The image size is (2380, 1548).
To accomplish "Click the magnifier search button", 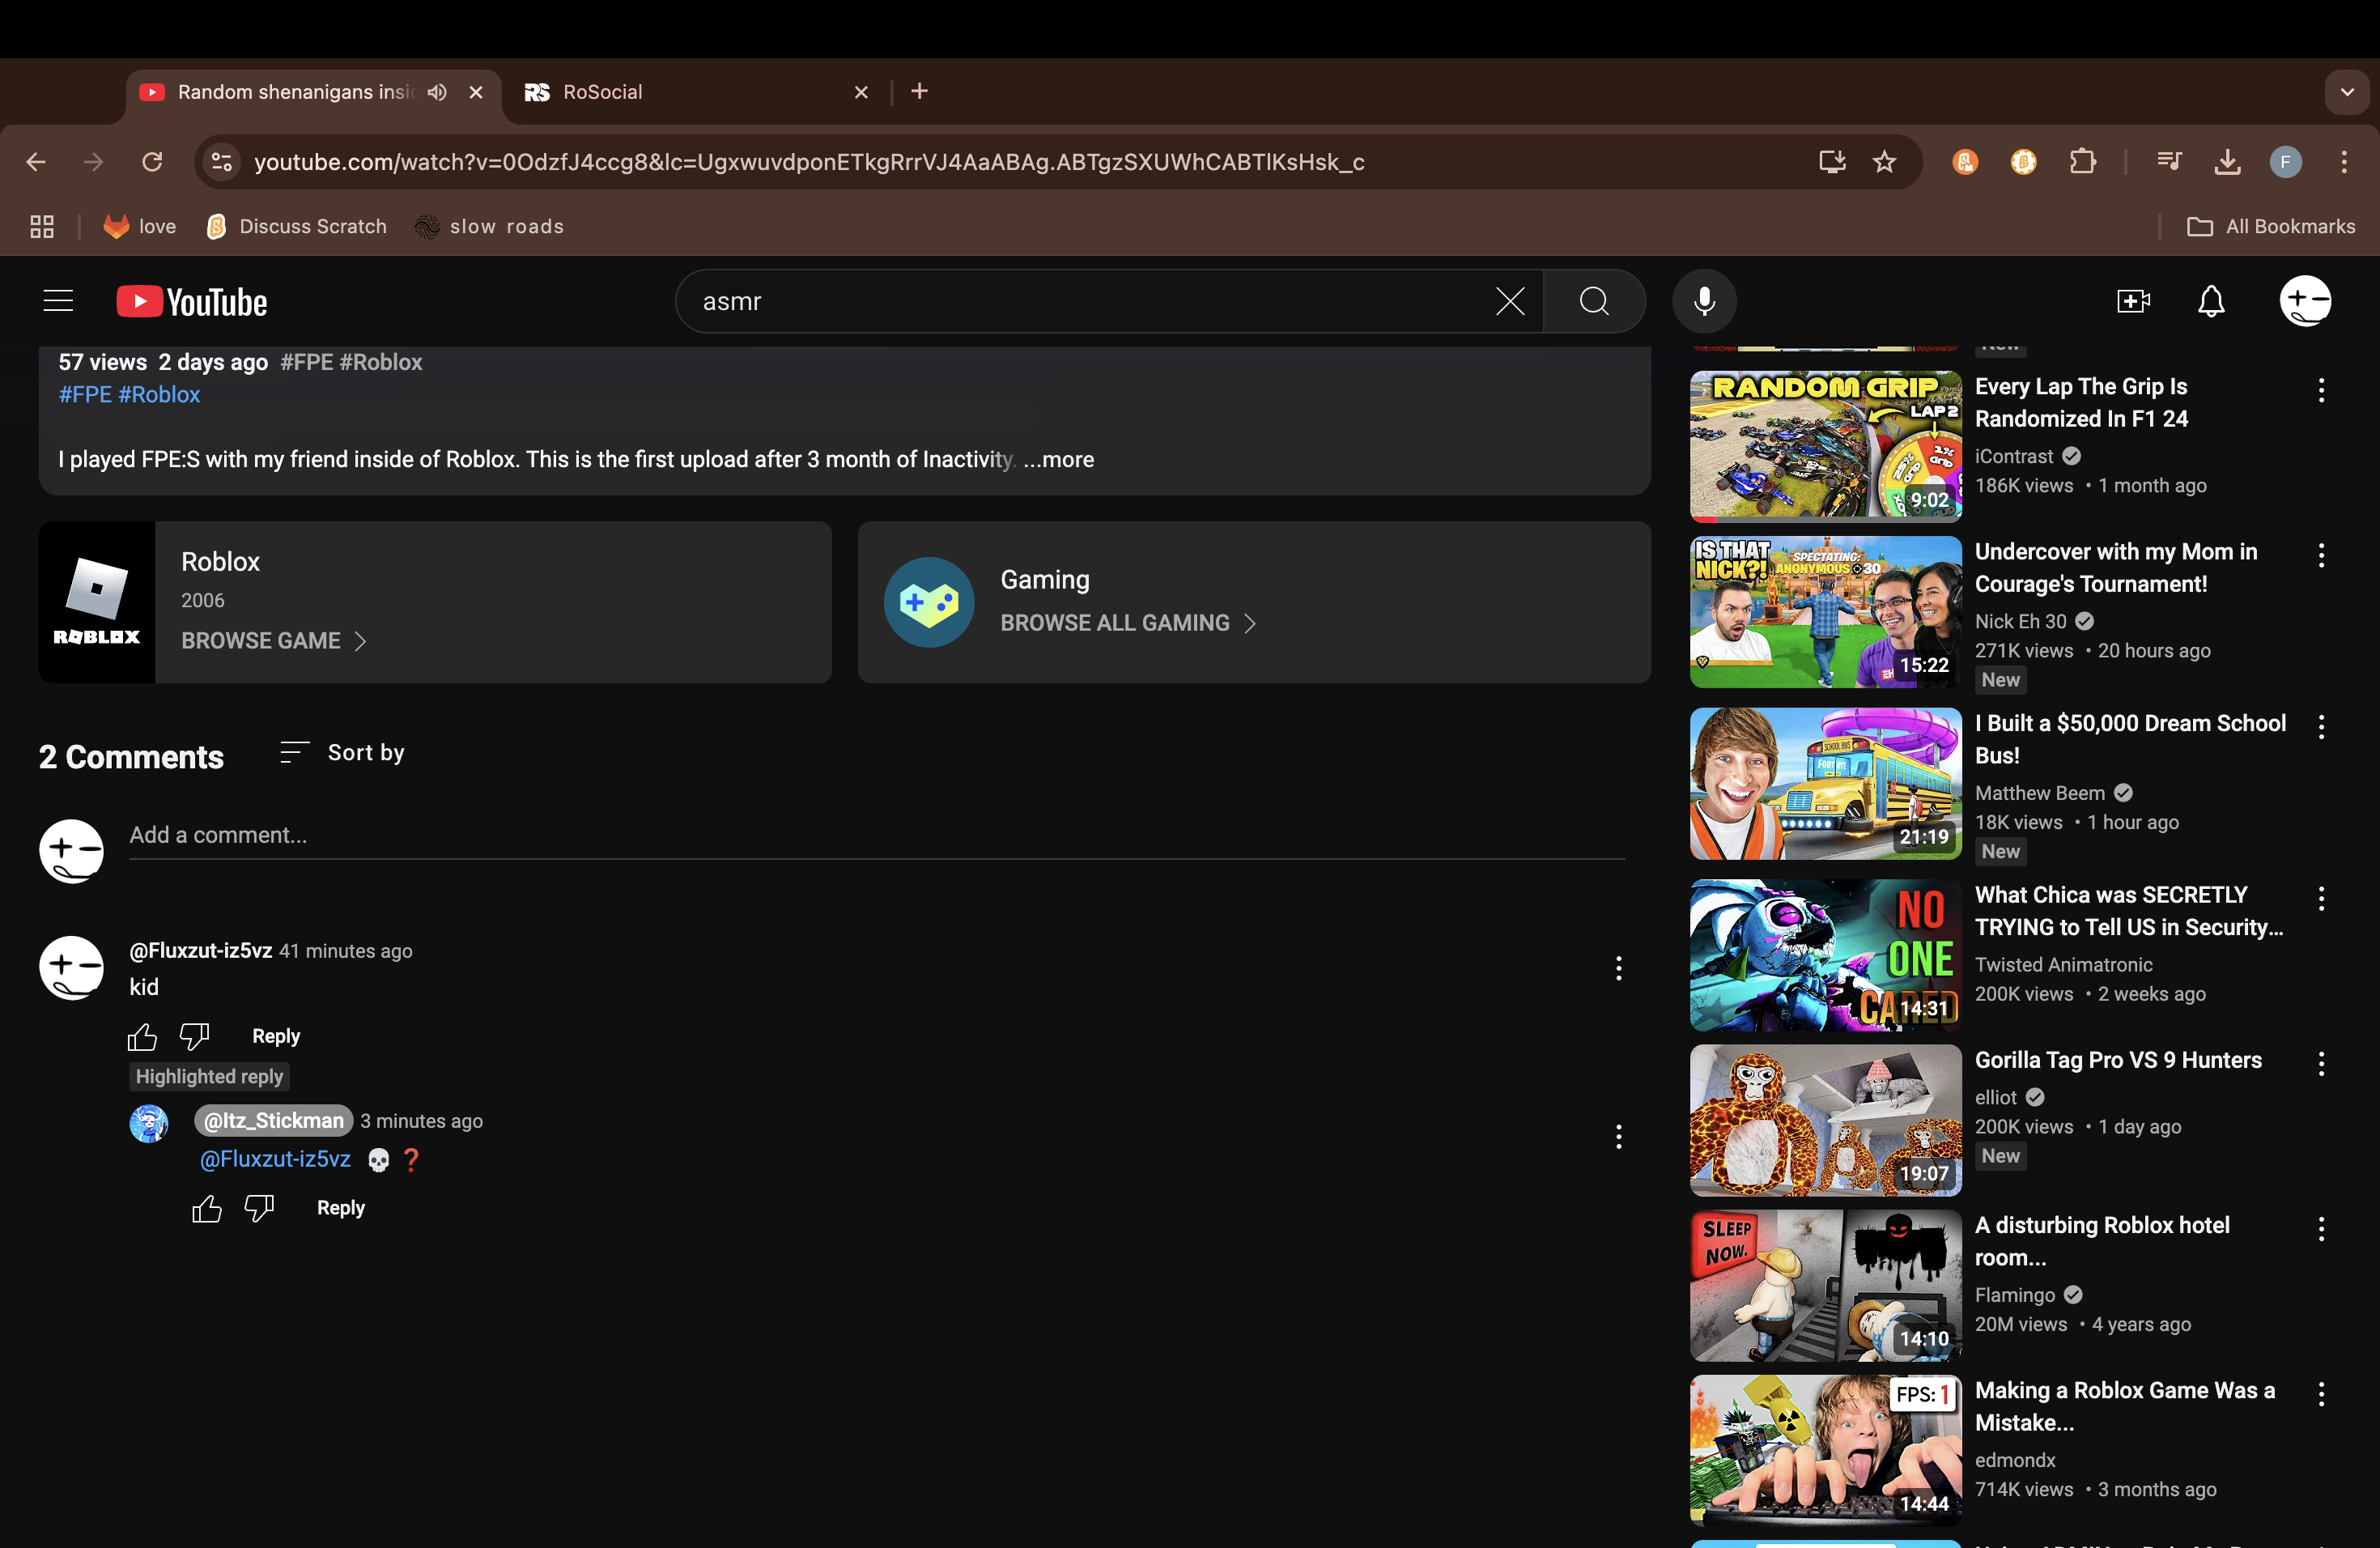I will coord(1594,301).
